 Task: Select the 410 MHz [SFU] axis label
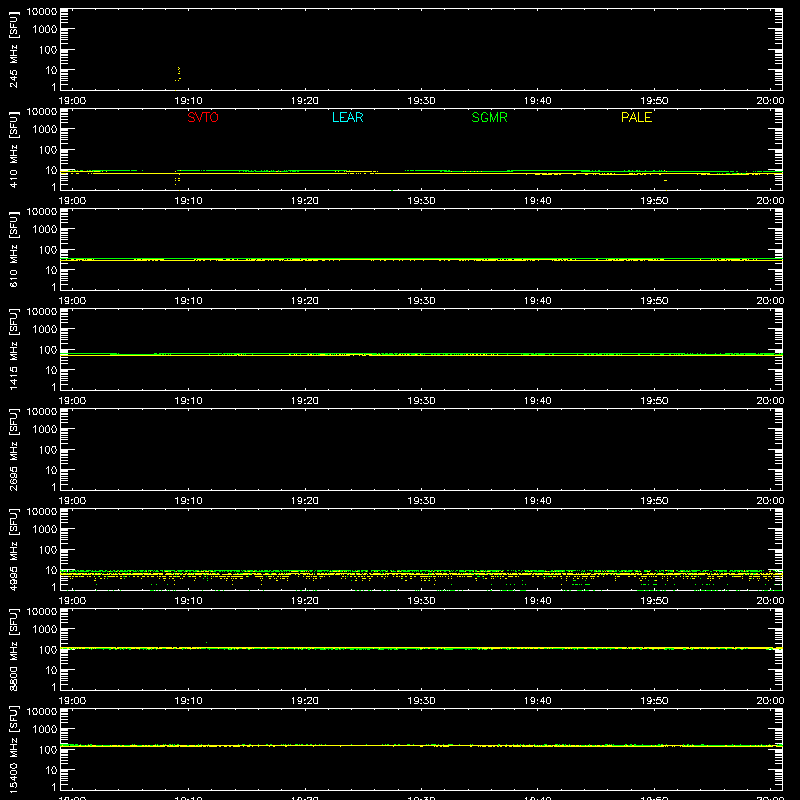(x=13, y=149)
